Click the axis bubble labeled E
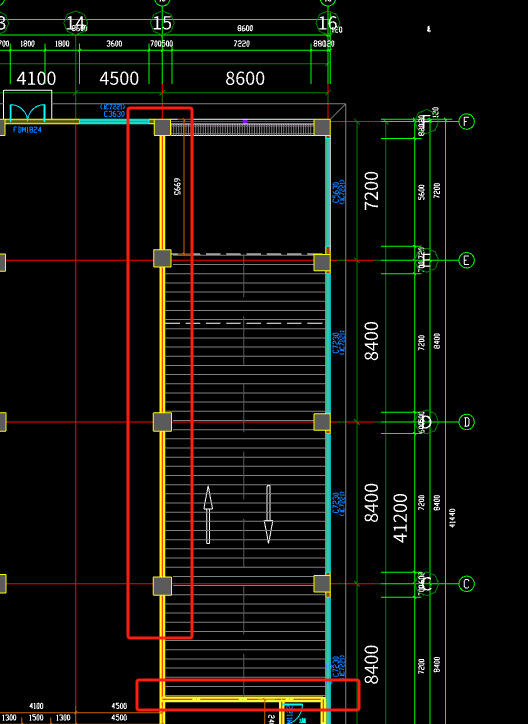Screen dimensions: 528x724 click(x=467, y=260)
